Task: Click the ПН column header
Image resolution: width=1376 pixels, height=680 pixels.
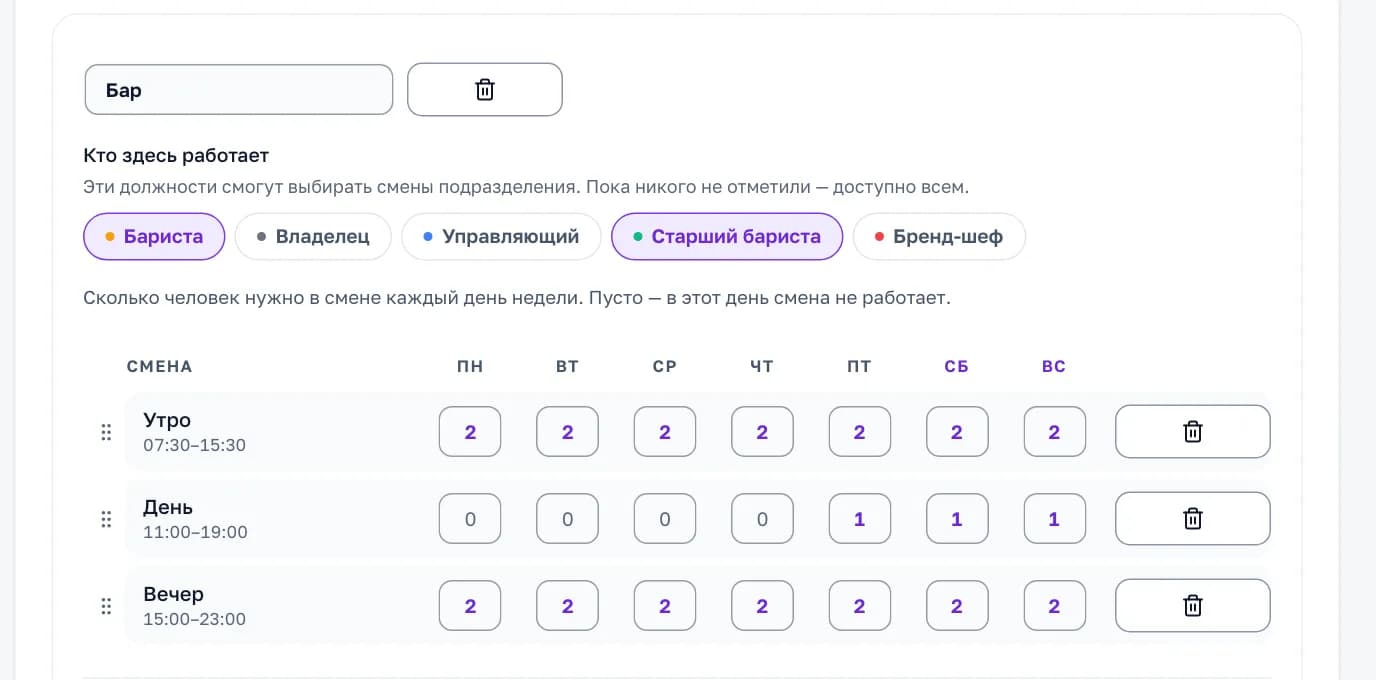Action: [470, 366]
